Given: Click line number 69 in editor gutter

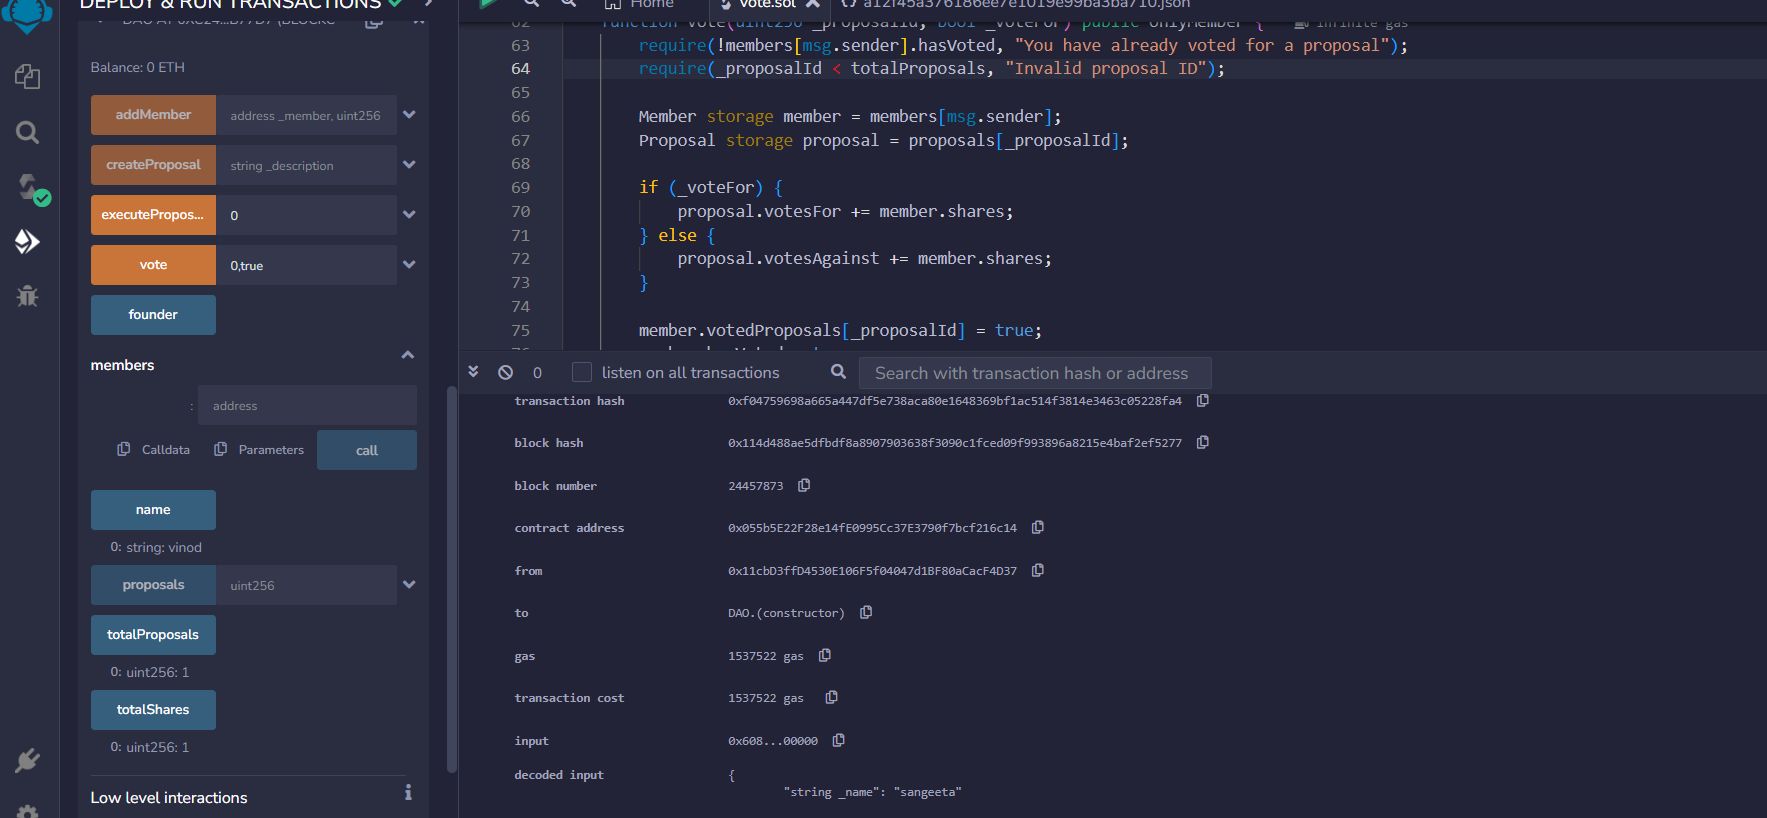Looking at the screenshot, I should tap(520, 187).
